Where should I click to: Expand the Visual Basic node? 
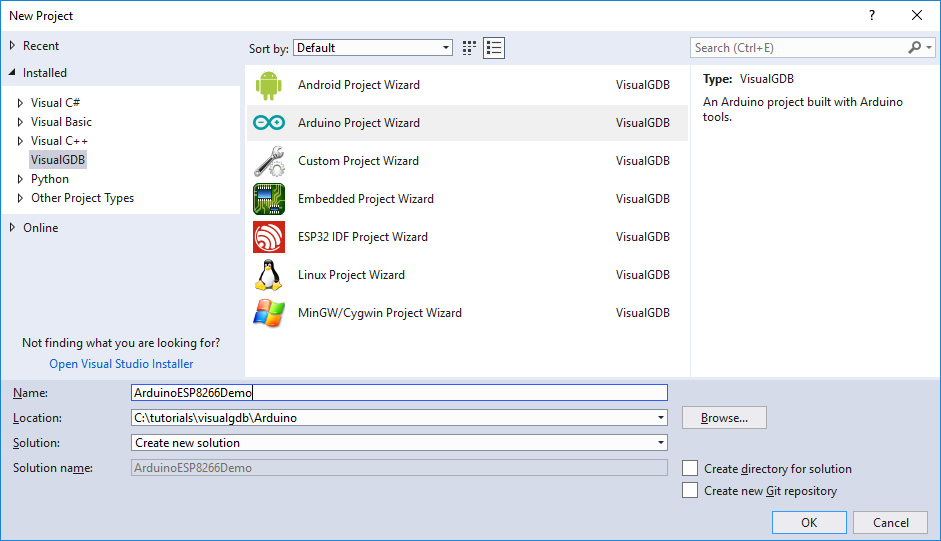click(20, 122)
